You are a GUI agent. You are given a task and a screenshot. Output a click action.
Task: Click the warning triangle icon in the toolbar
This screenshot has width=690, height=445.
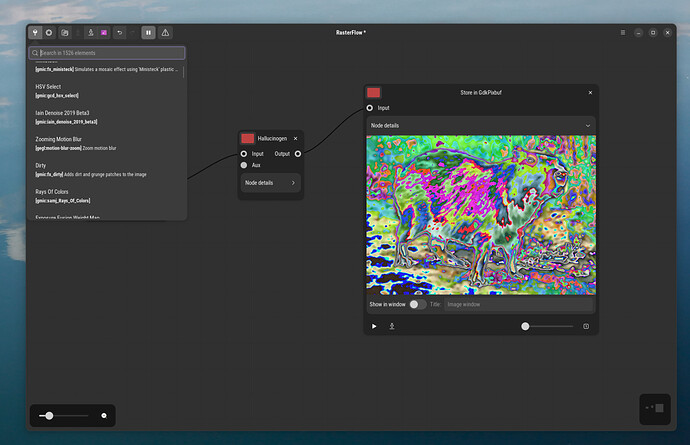click(165, 32)
